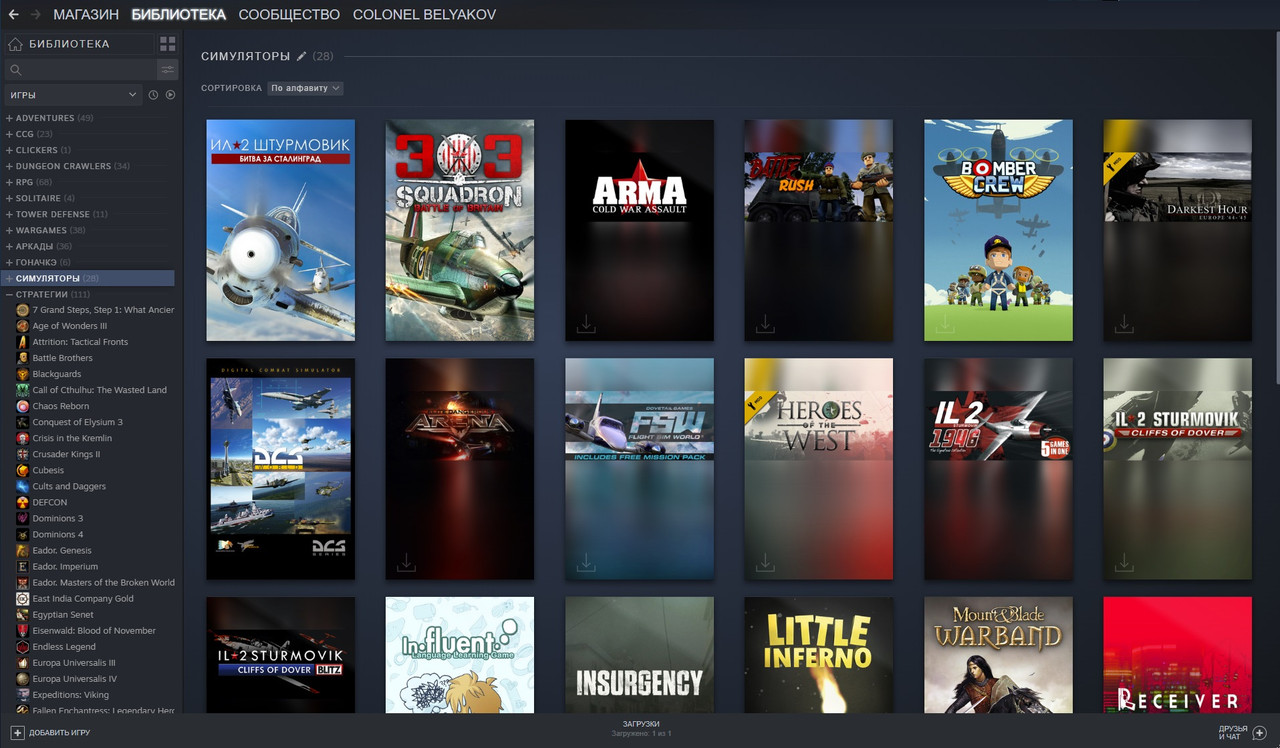Image resolution: width=1280 pixels, height=748 pixels.
Task: Select Attrition: Tactical Fronts in list
Action: (x=80, y=342)
